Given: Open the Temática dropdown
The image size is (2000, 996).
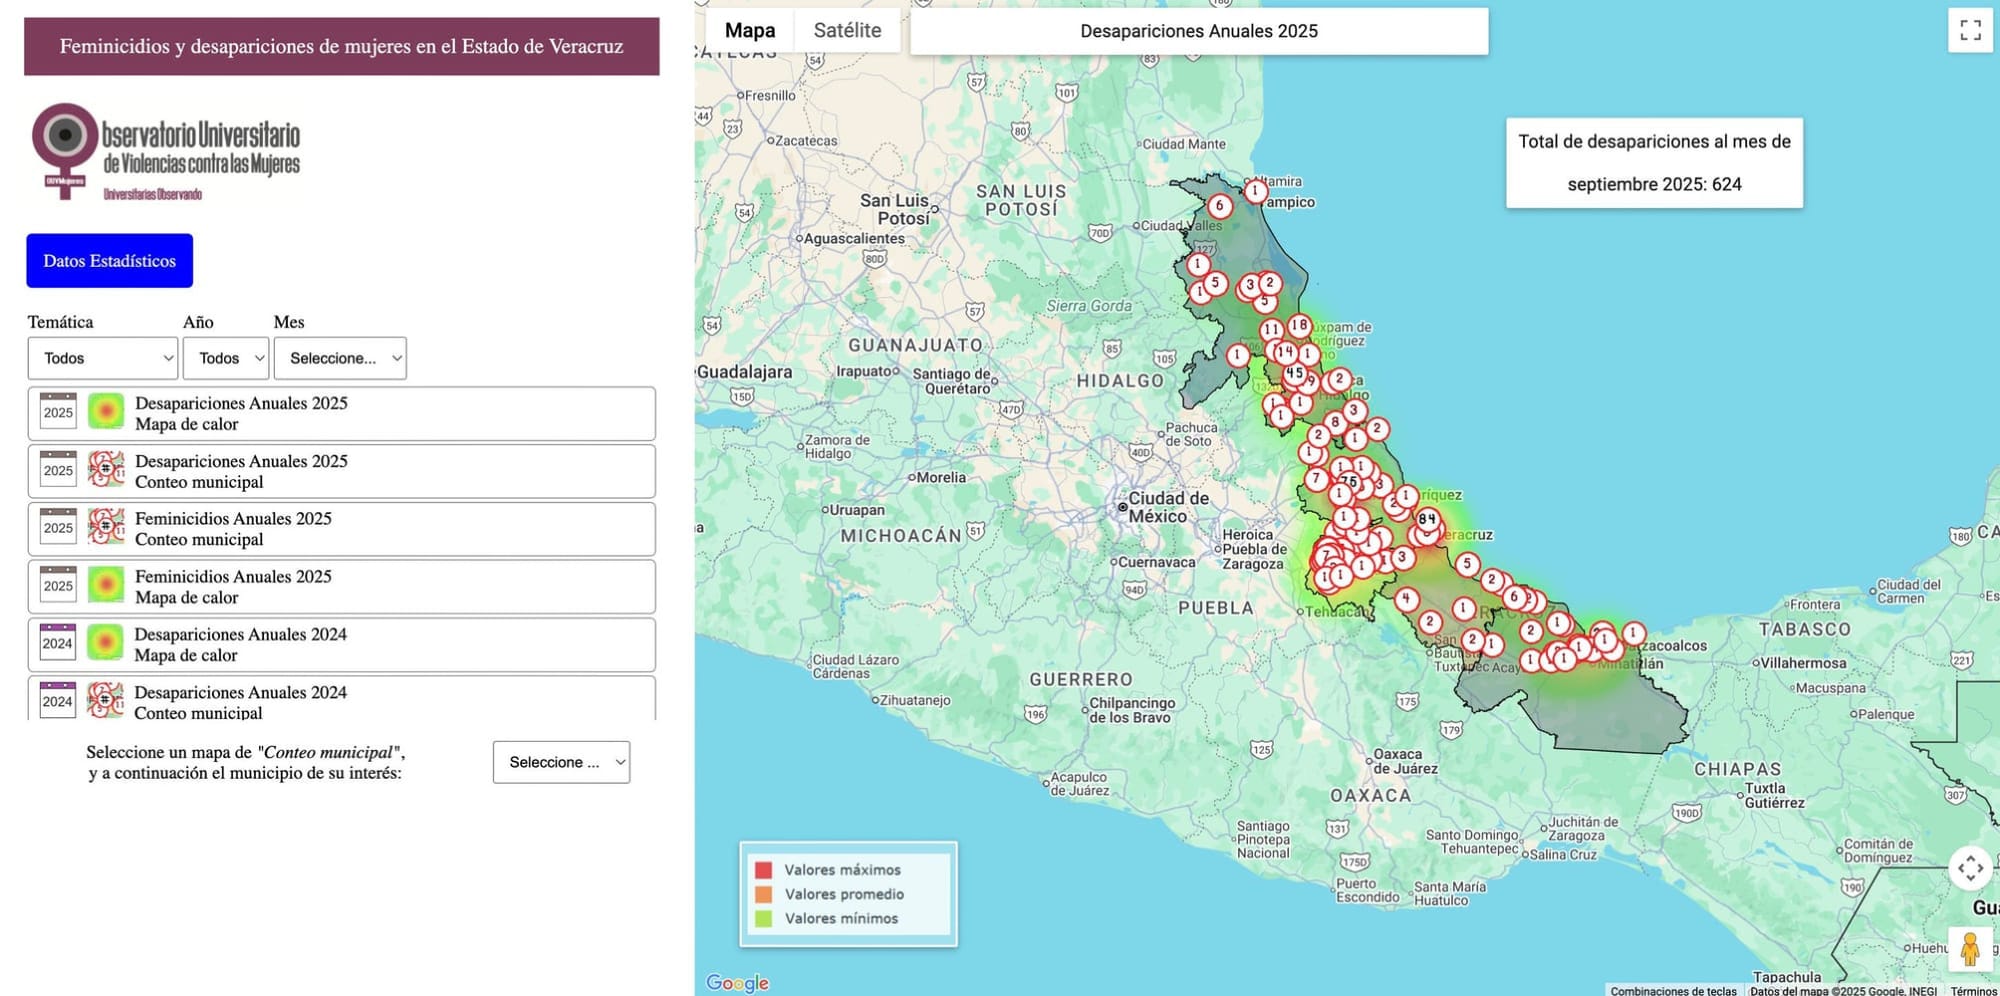Looking at the screenshot, I should coord(103,358).
